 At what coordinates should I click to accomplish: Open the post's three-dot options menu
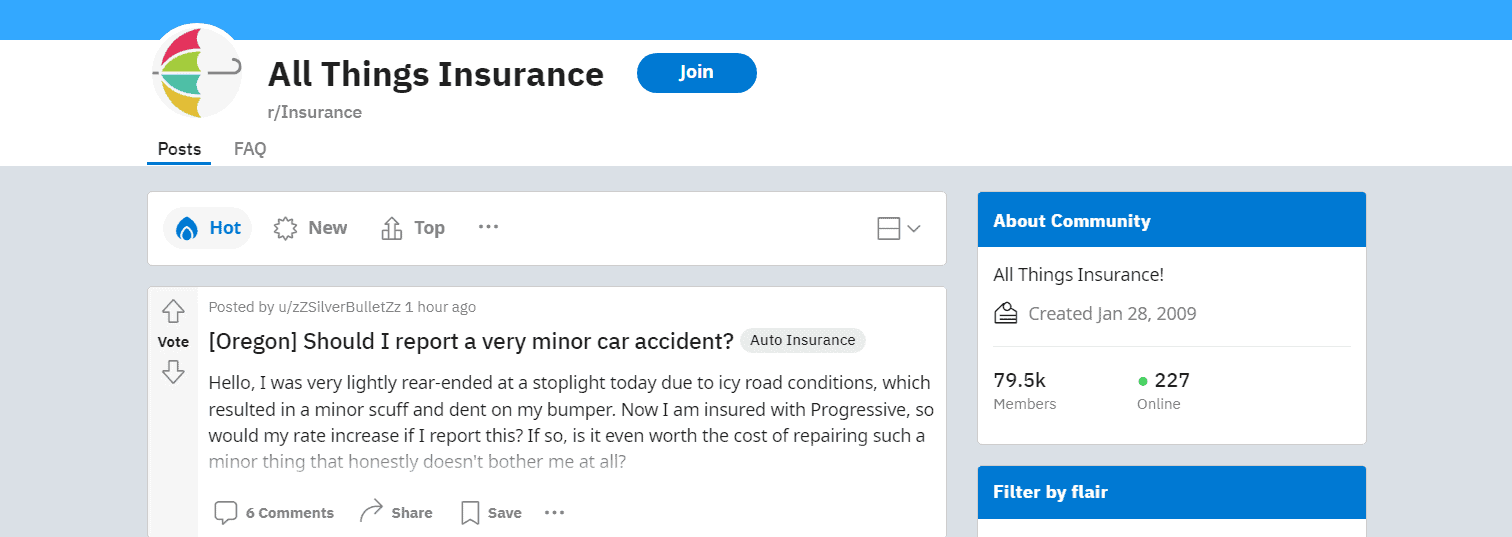[555, 513]
